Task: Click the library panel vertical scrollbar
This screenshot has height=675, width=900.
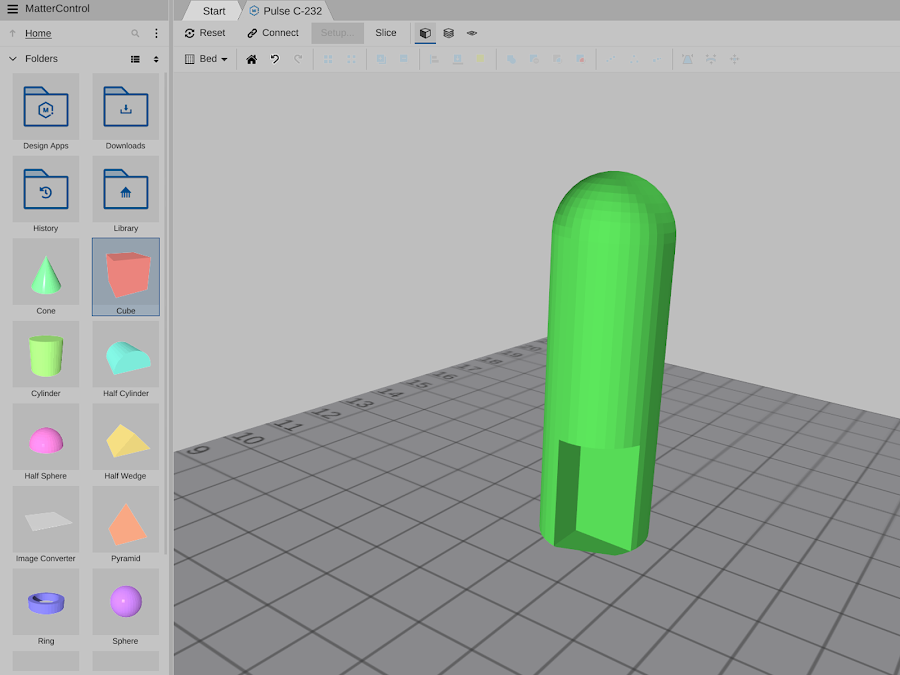Action: coord(166,313)
